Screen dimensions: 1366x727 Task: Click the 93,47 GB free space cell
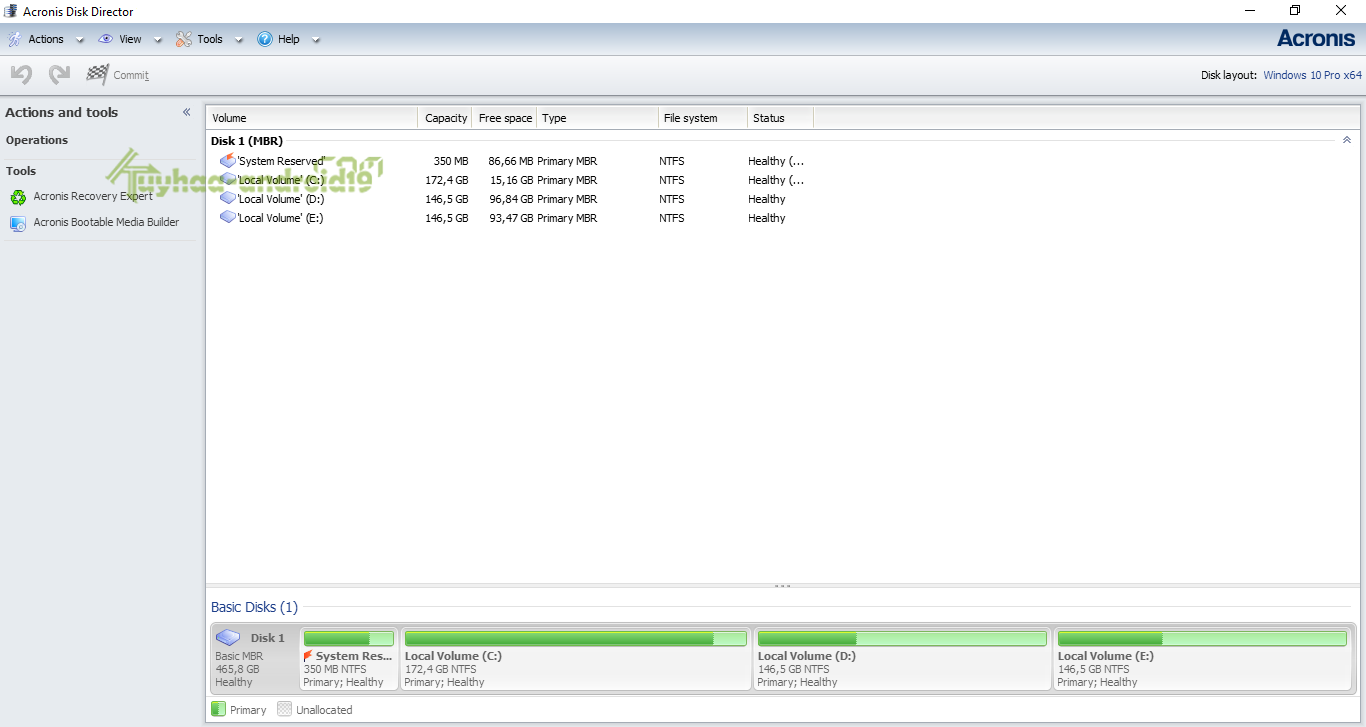[x=511, y=218]
